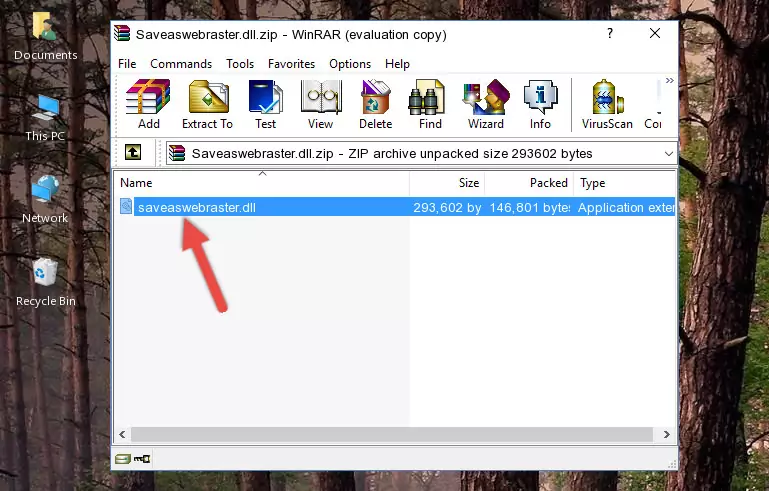769x491 pixels.
Task: Click the disk drive status bar icon
Action: (122, 459)
